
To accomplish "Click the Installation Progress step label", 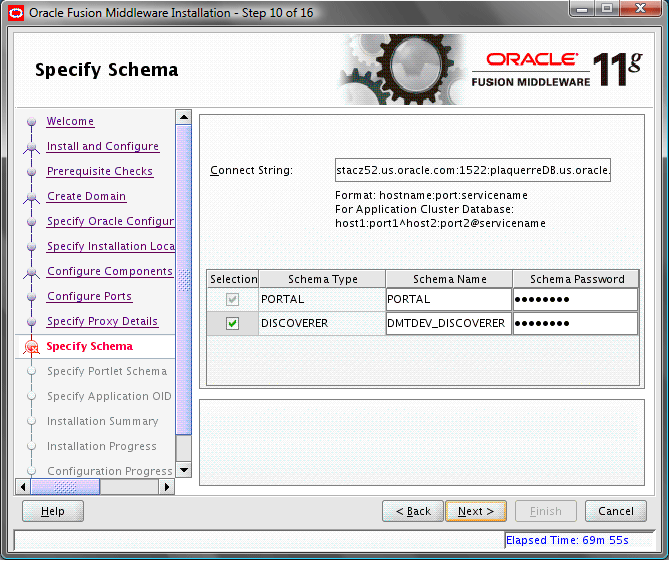I will pyautogui.click(x=102, y=446).
